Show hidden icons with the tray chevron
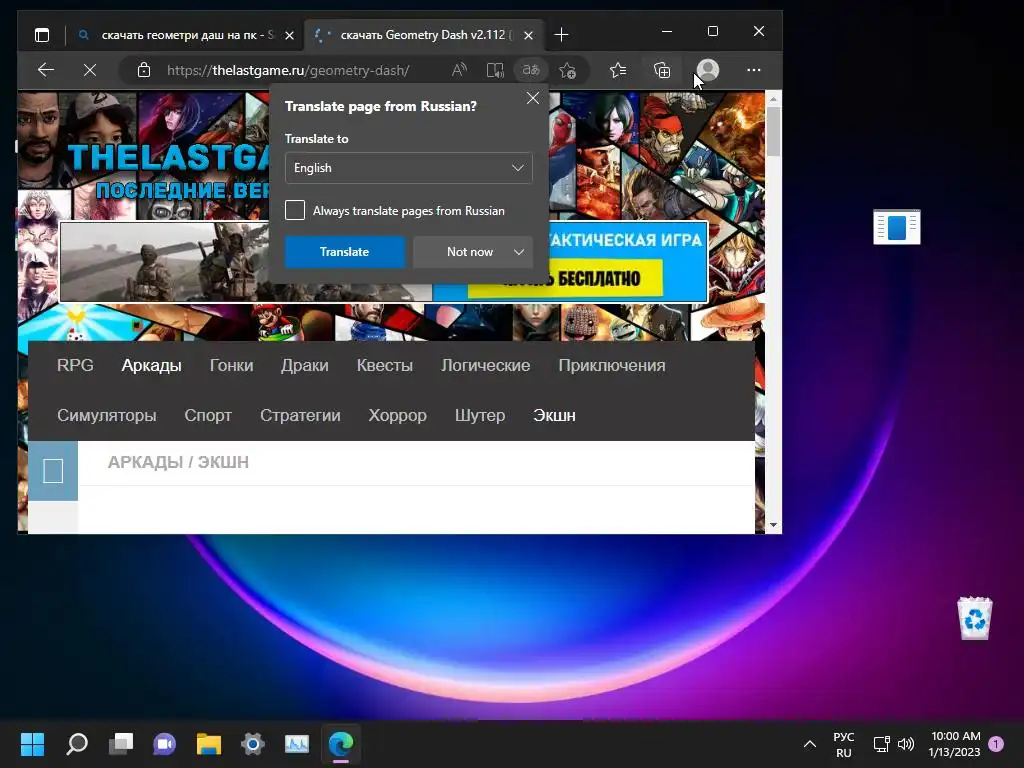Image resolution: width=1024 pixels, height=768 pixels. pyautogui.click(x=810, y=744)
